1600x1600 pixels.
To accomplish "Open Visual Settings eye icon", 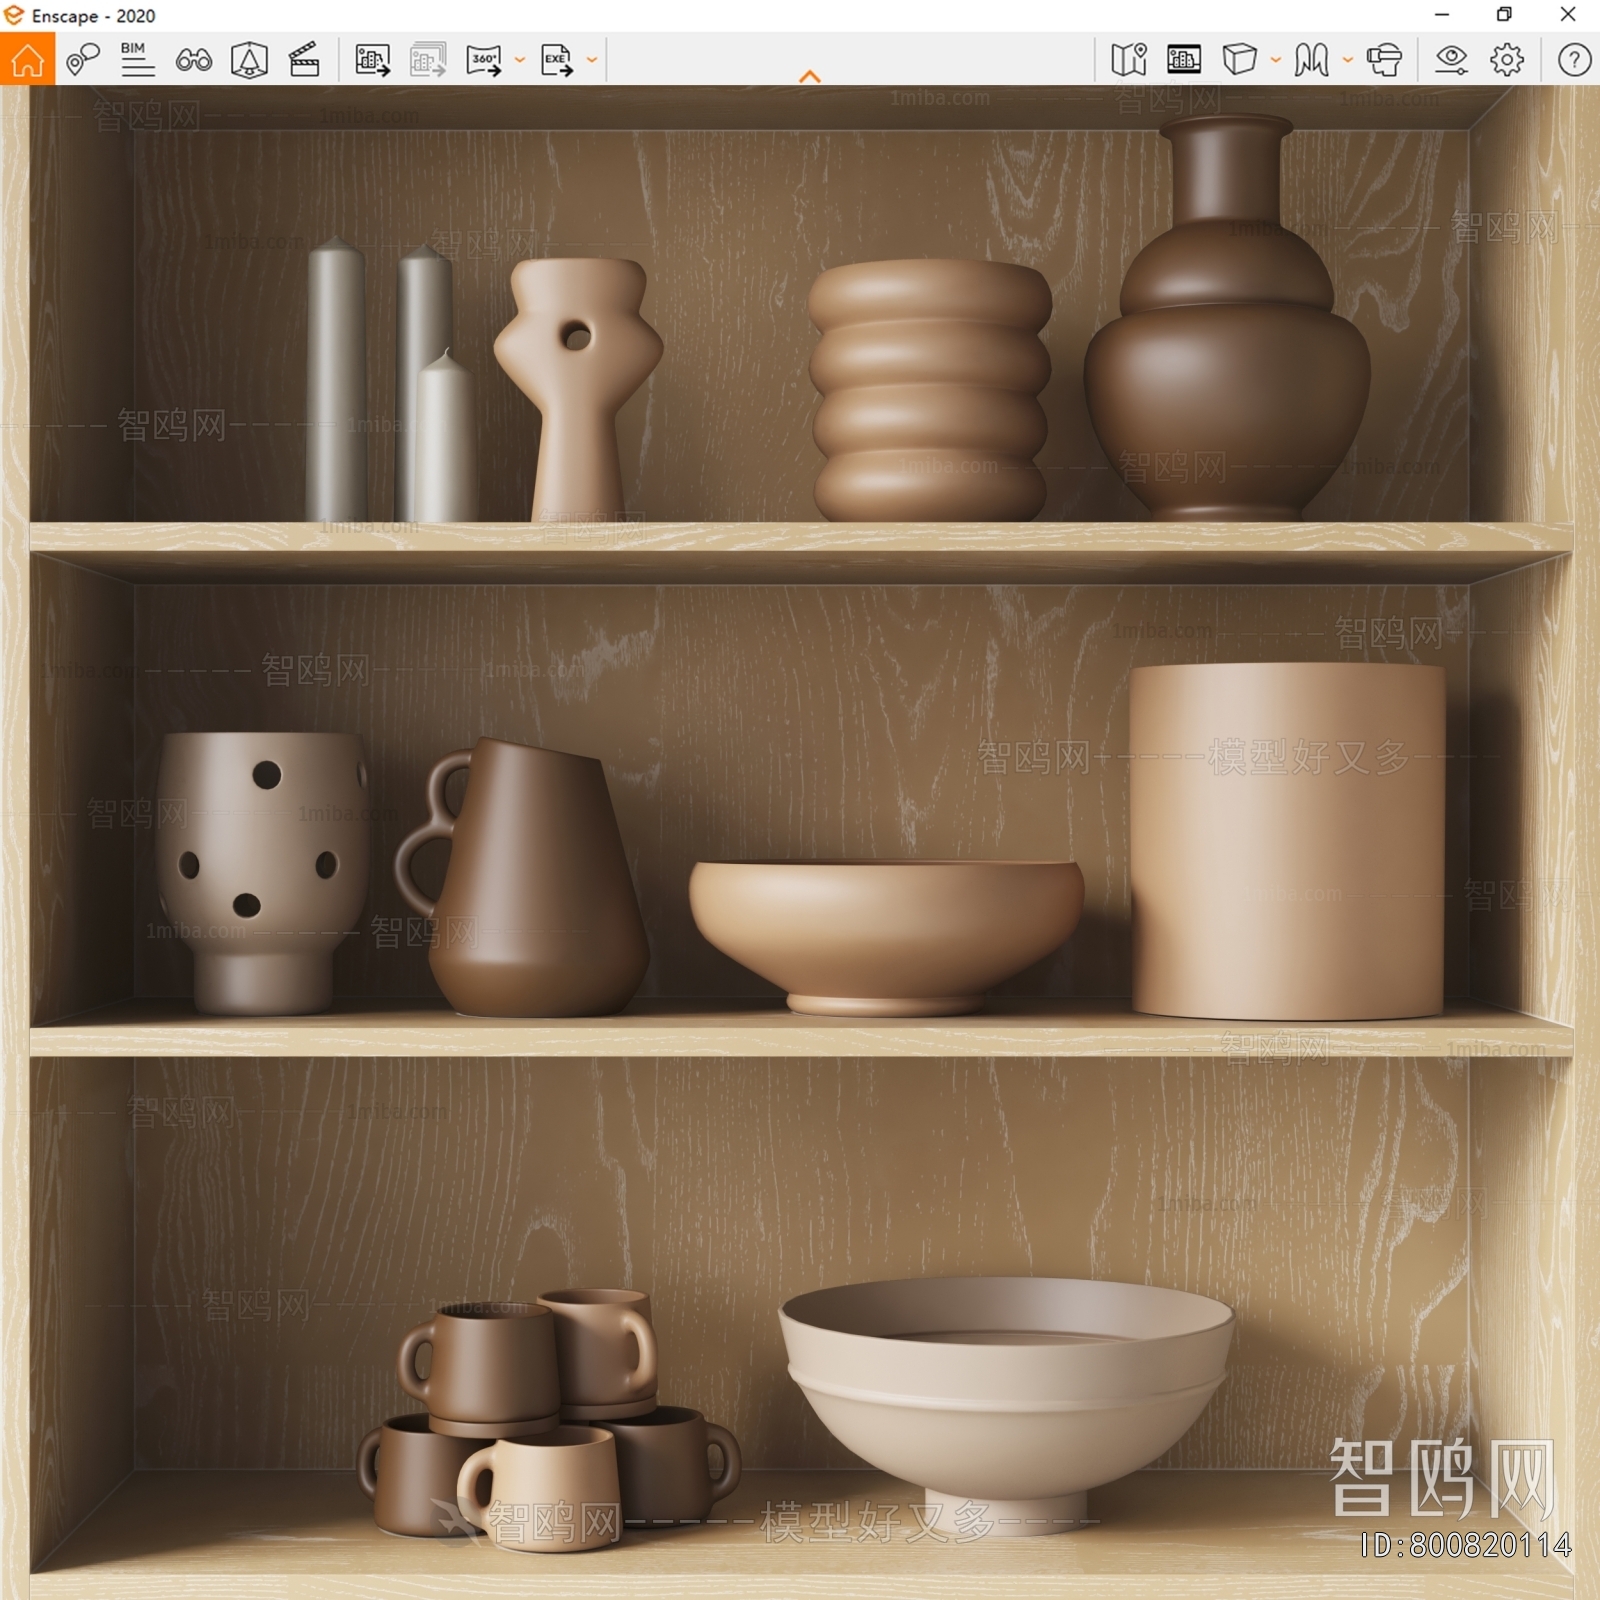I will (x=1451, y=60).
